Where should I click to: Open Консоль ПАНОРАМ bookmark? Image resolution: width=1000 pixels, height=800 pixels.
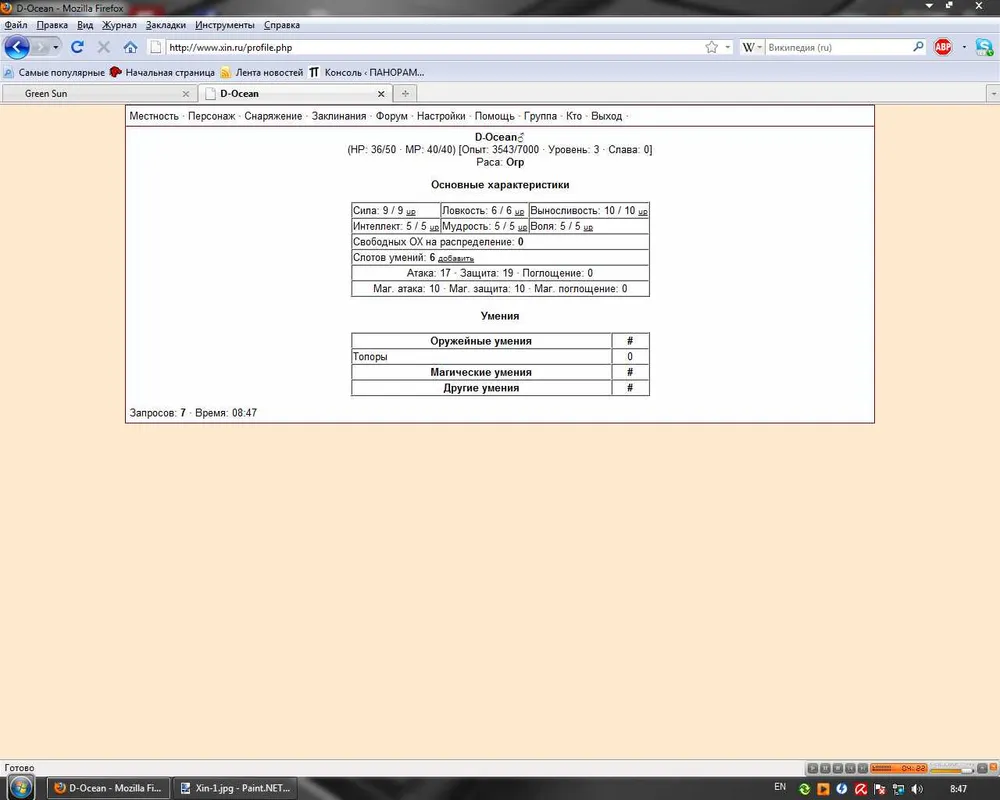[367, 72]
